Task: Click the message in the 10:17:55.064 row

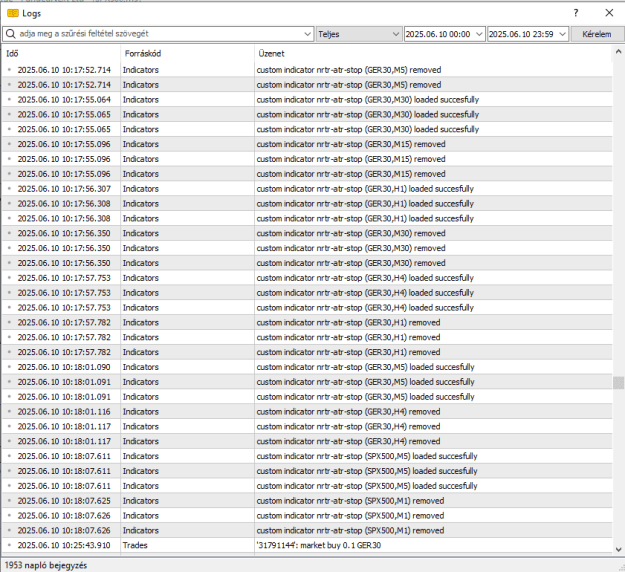Action: point(368,100)
